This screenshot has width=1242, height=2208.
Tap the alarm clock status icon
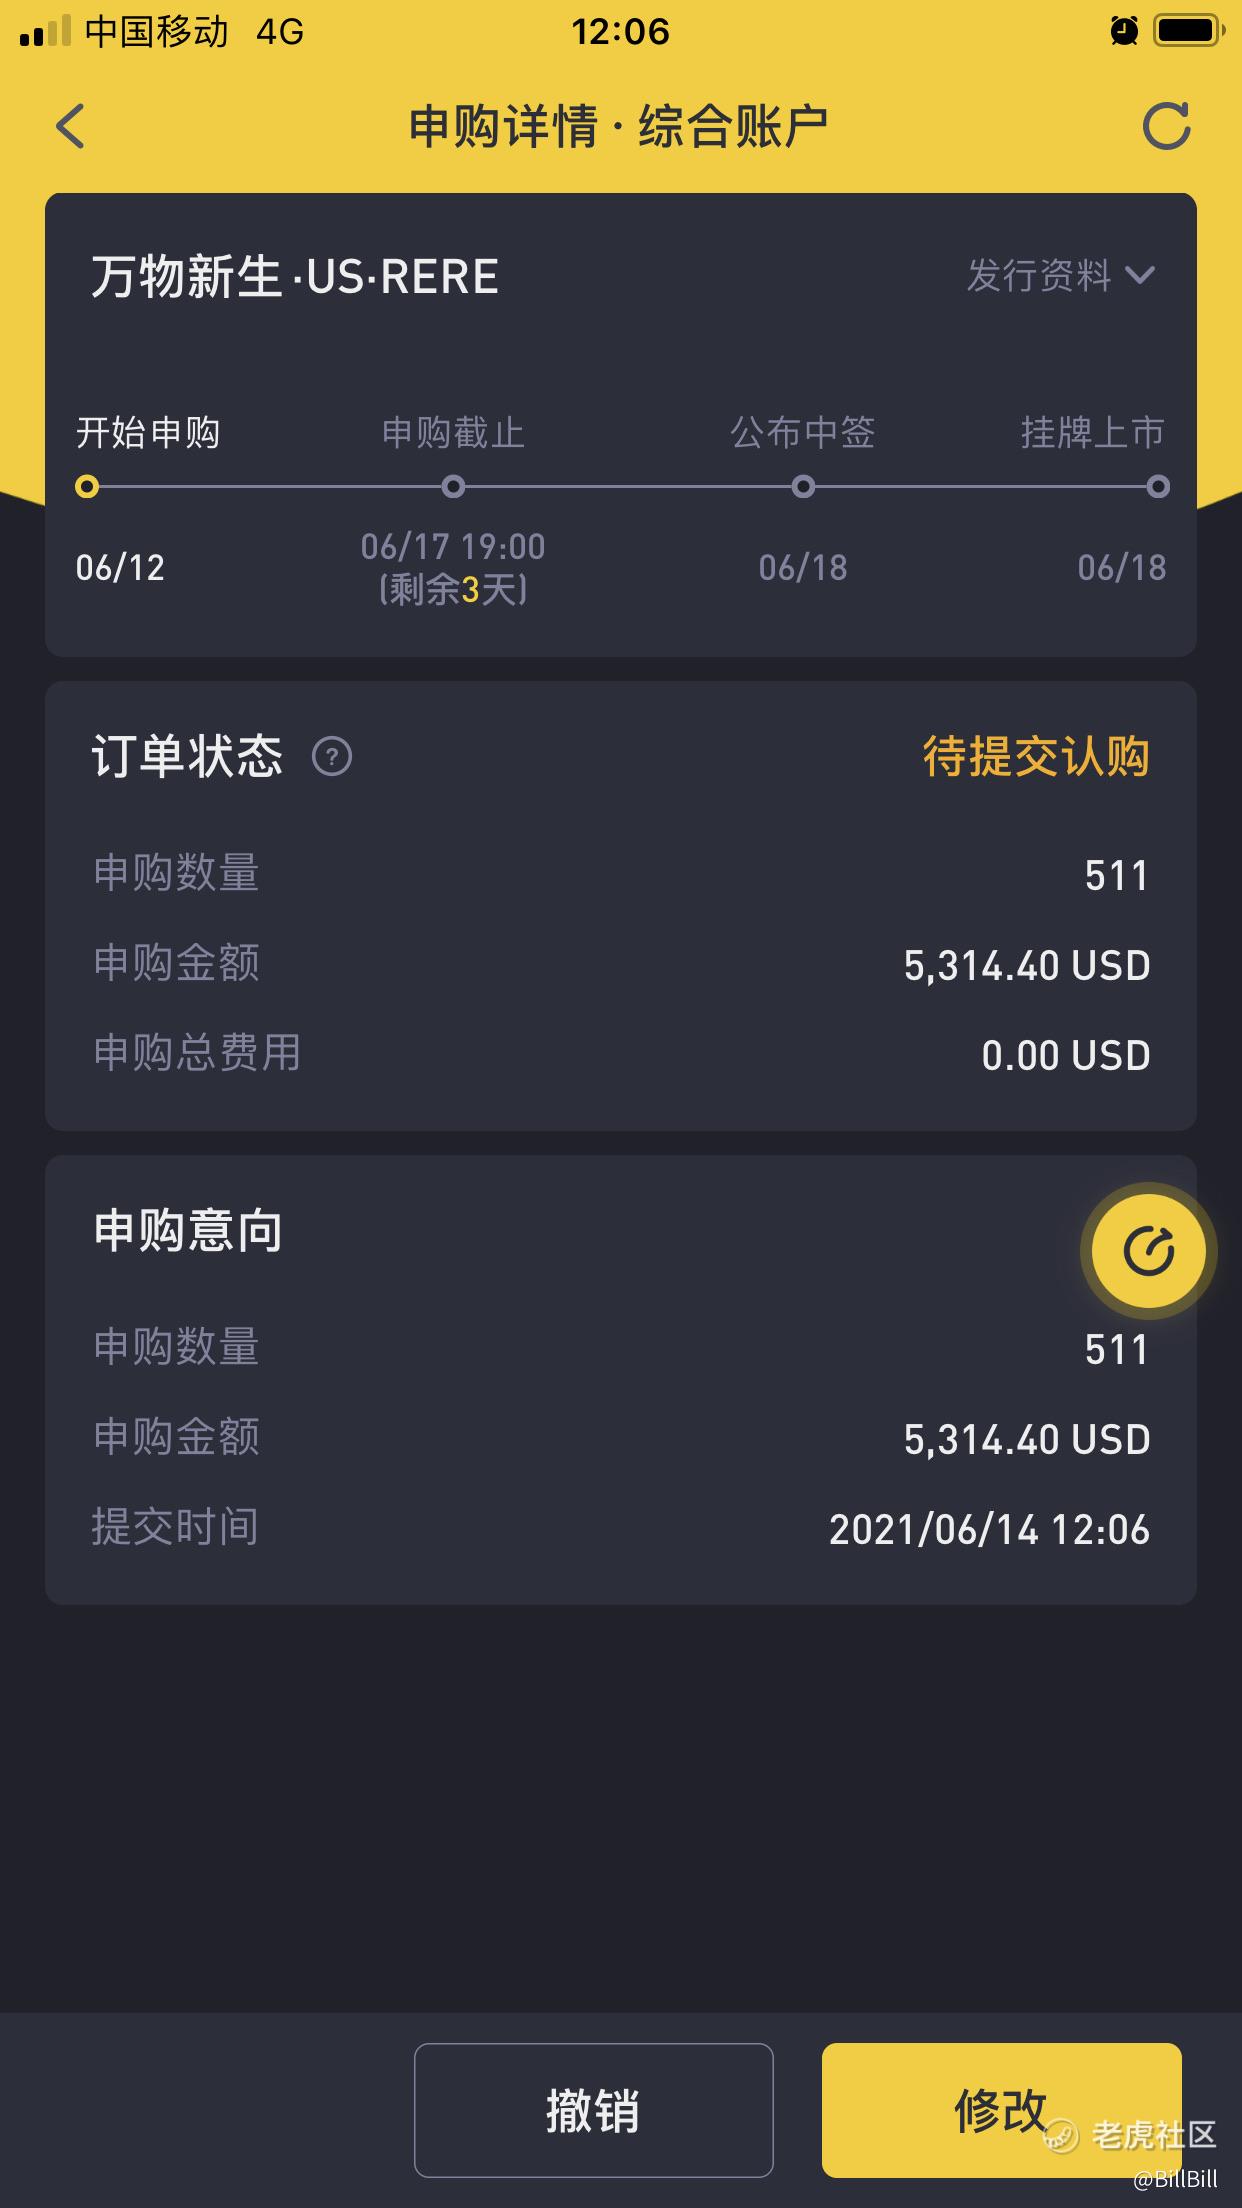coord(1124,31)
